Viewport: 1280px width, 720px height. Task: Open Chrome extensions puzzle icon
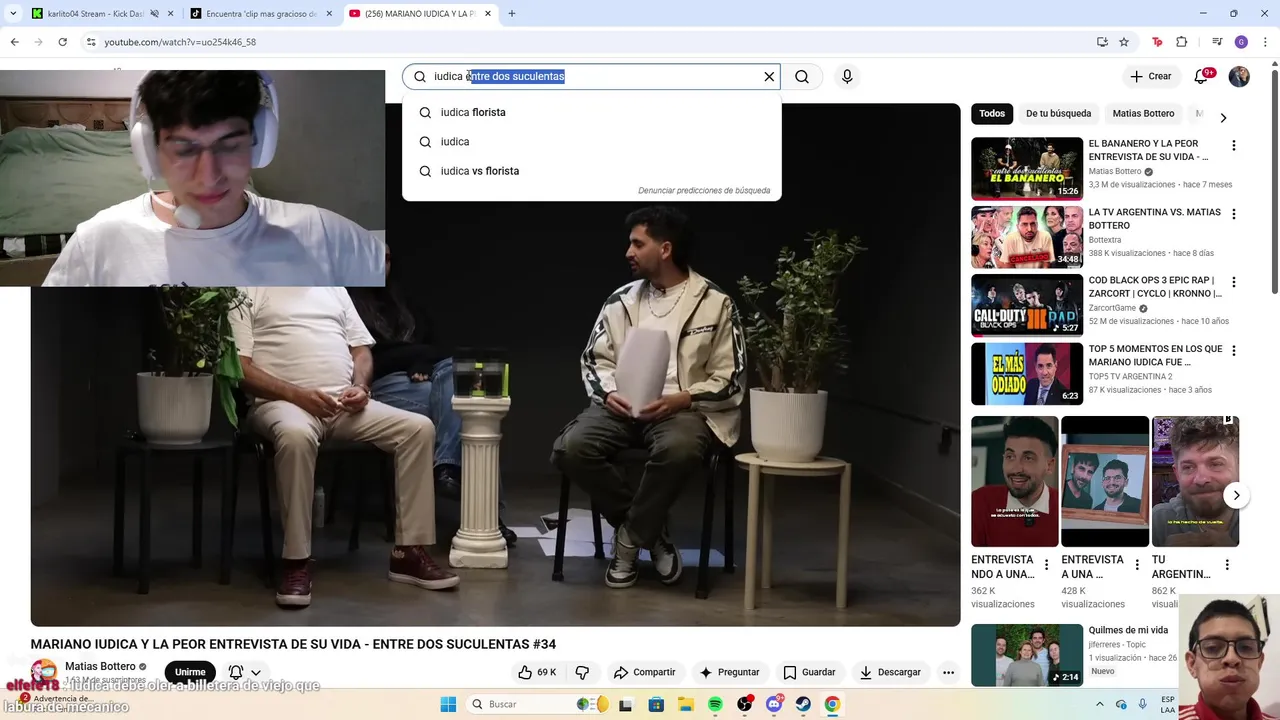[x=1181, y=42]
